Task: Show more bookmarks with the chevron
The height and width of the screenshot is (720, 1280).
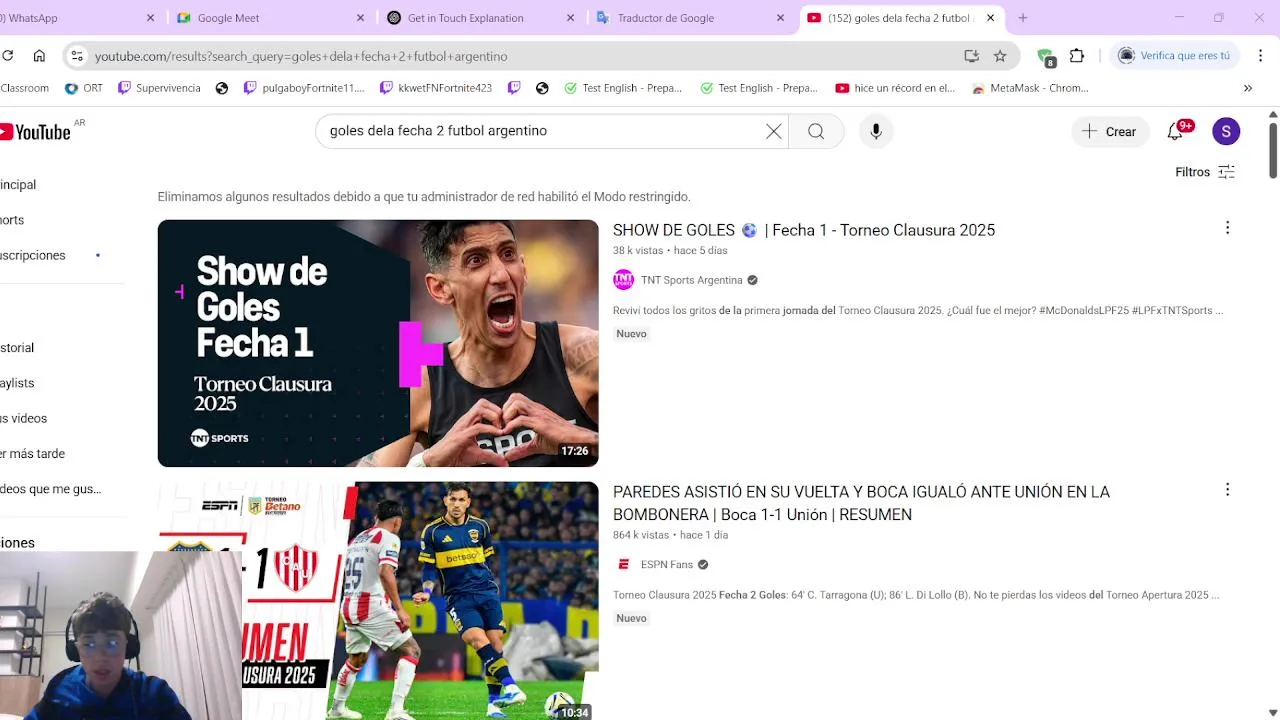Action: (x=1248, y=88)
